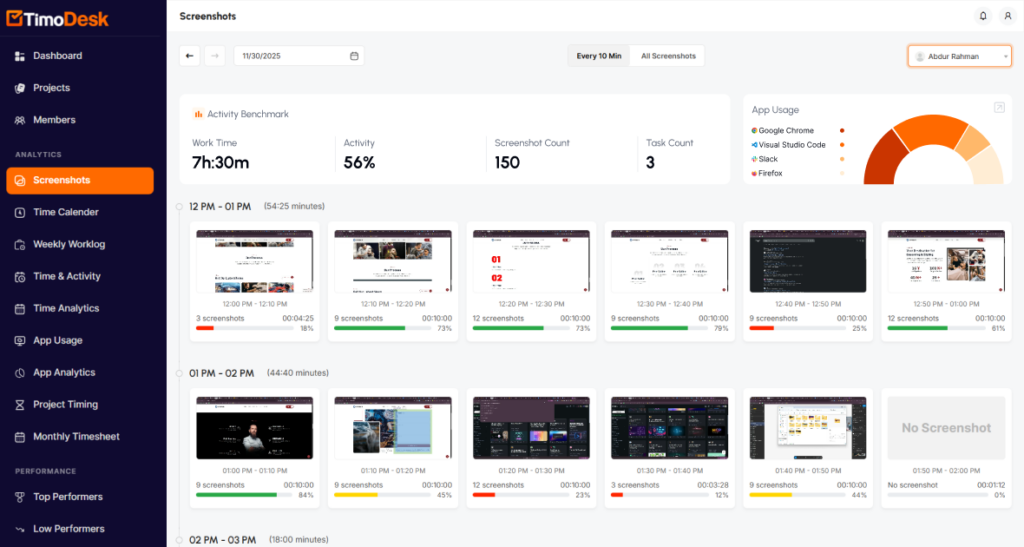Screen dimensions: 1024x547
Task: Open 12:40 PM - 12:50 PM screenshot thumbnail
Action: tap(808, 261)
